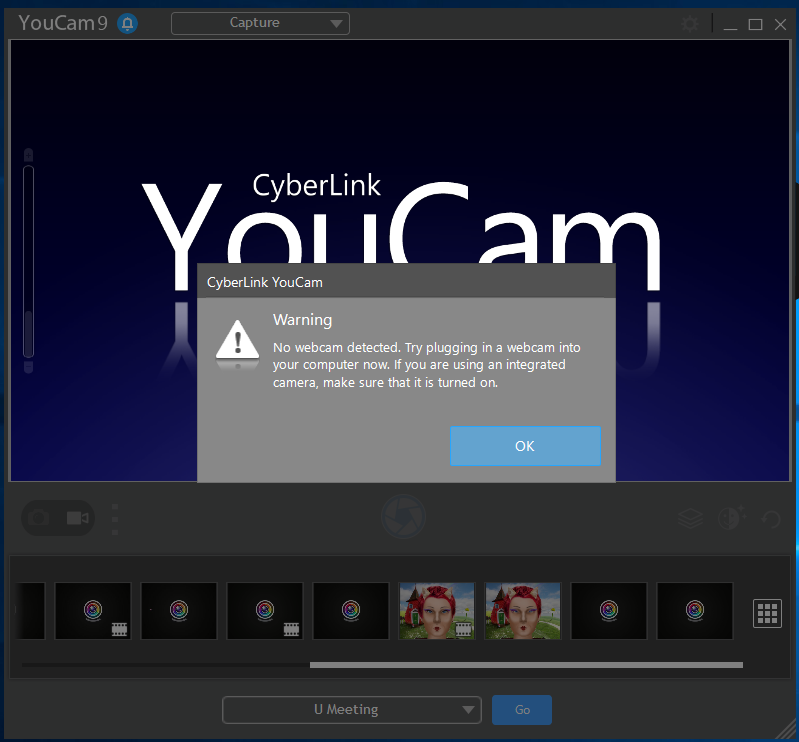Switch to video recording mode

click(77, 518)
